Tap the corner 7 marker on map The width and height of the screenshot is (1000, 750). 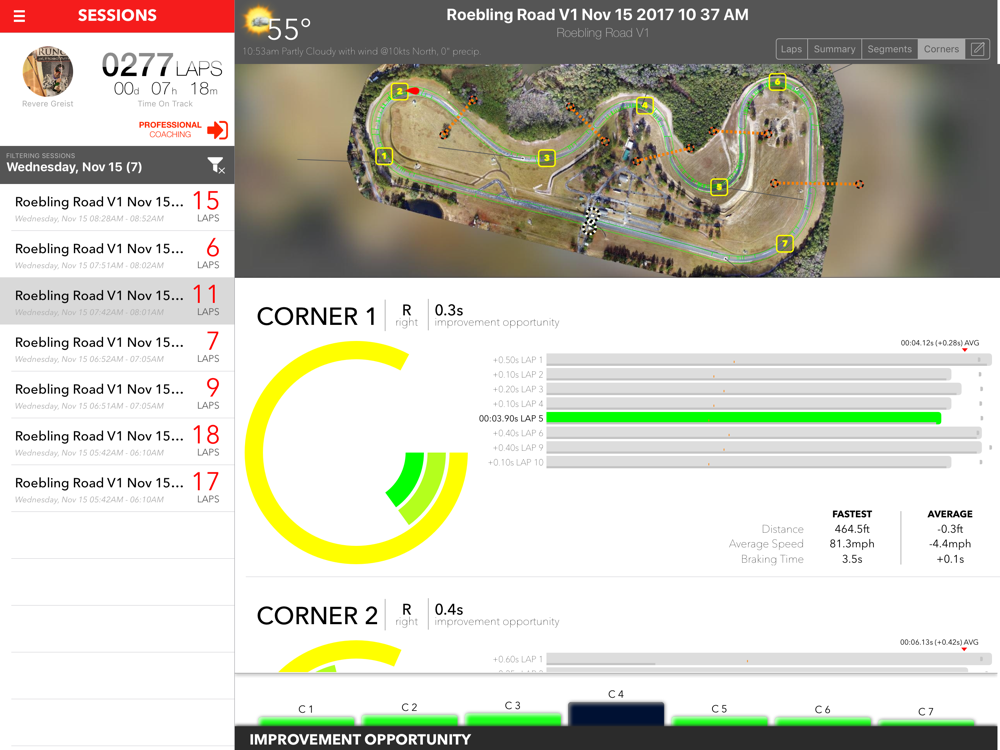(x=784, y=244)
